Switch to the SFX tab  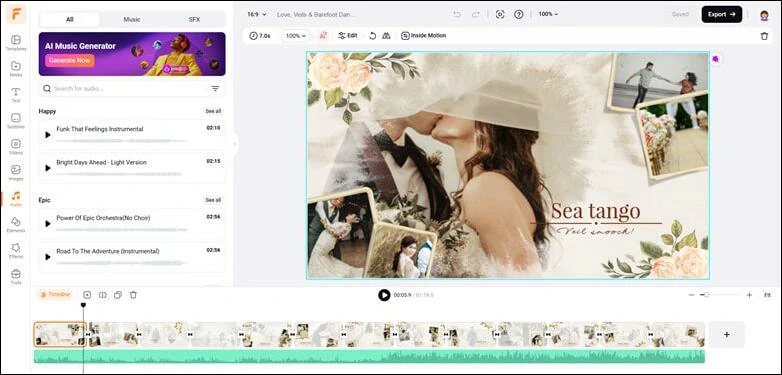click(x=194, y=19)
